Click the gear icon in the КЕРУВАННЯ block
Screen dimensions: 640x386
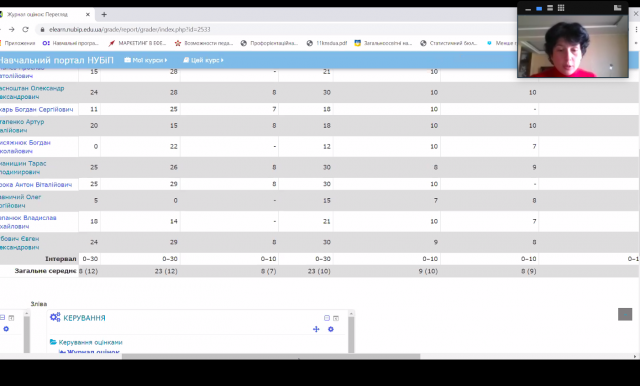click(x=331, y=329)
